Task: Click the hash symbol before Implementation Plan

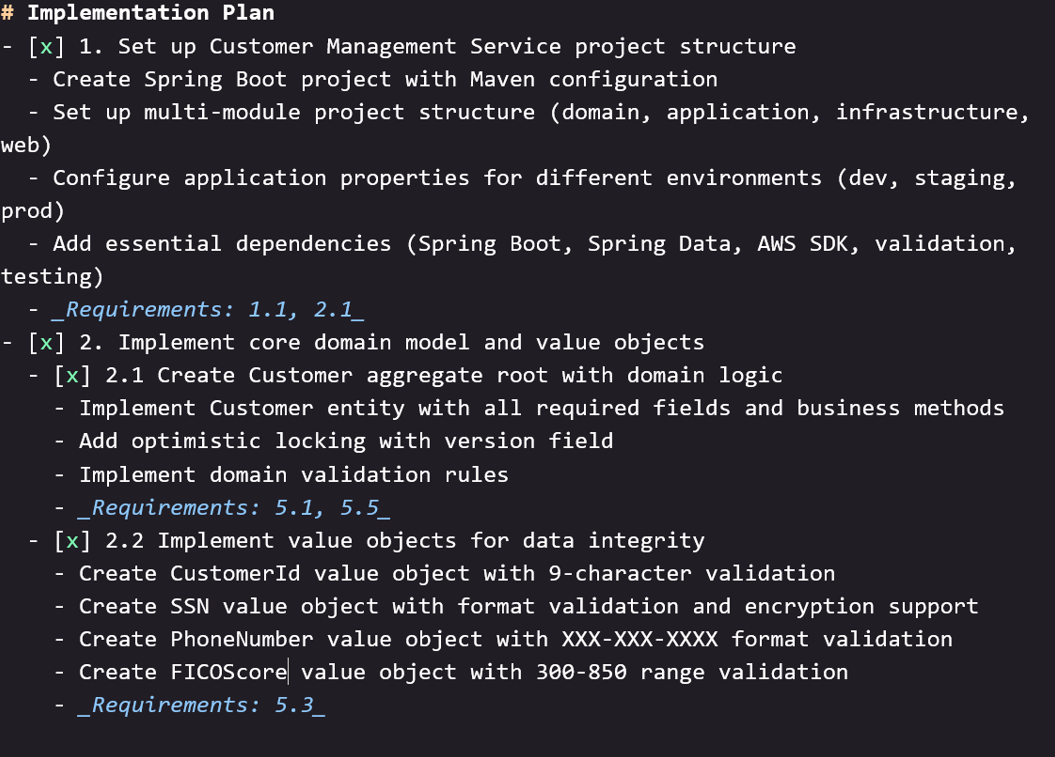Action: pyautogui.click(x=7, y=13)
